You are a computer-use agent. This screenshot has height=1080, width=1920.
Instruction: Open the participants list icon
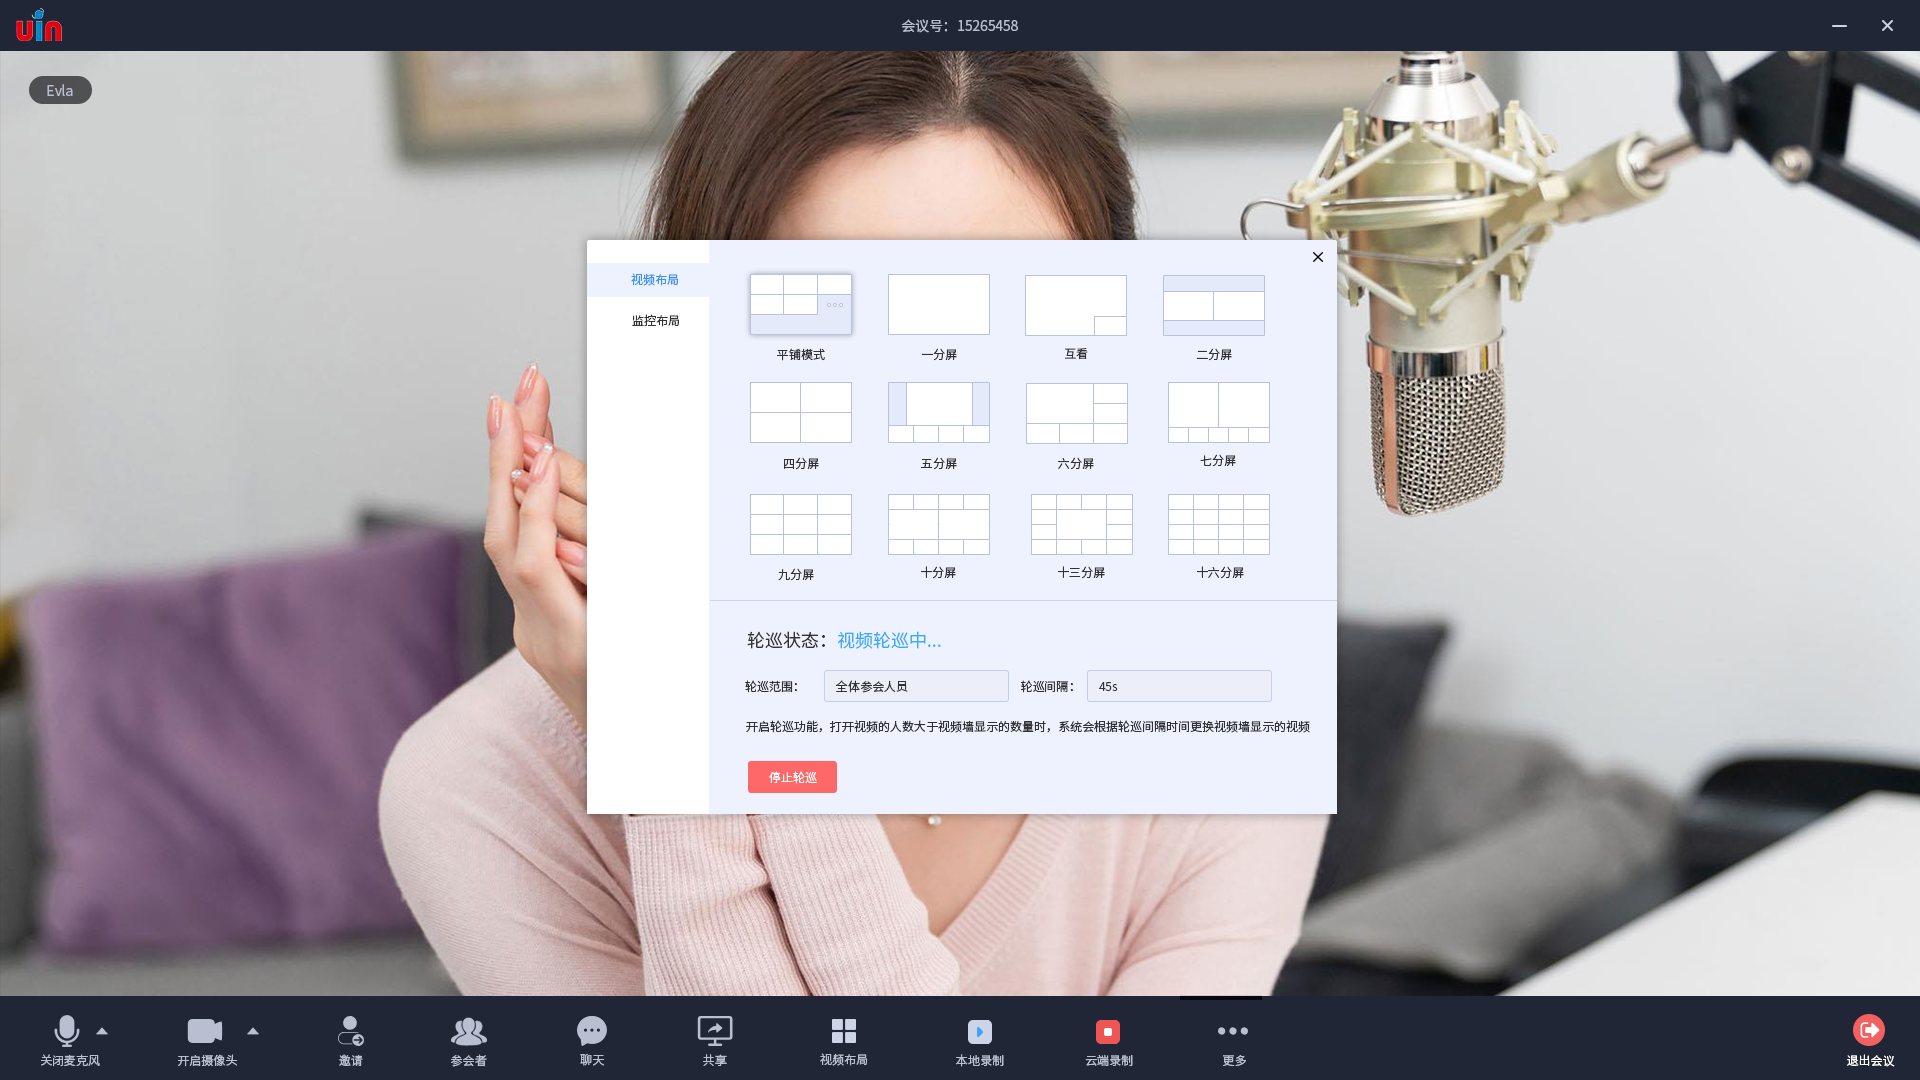pyautogui.click(x=468, y=1030)
